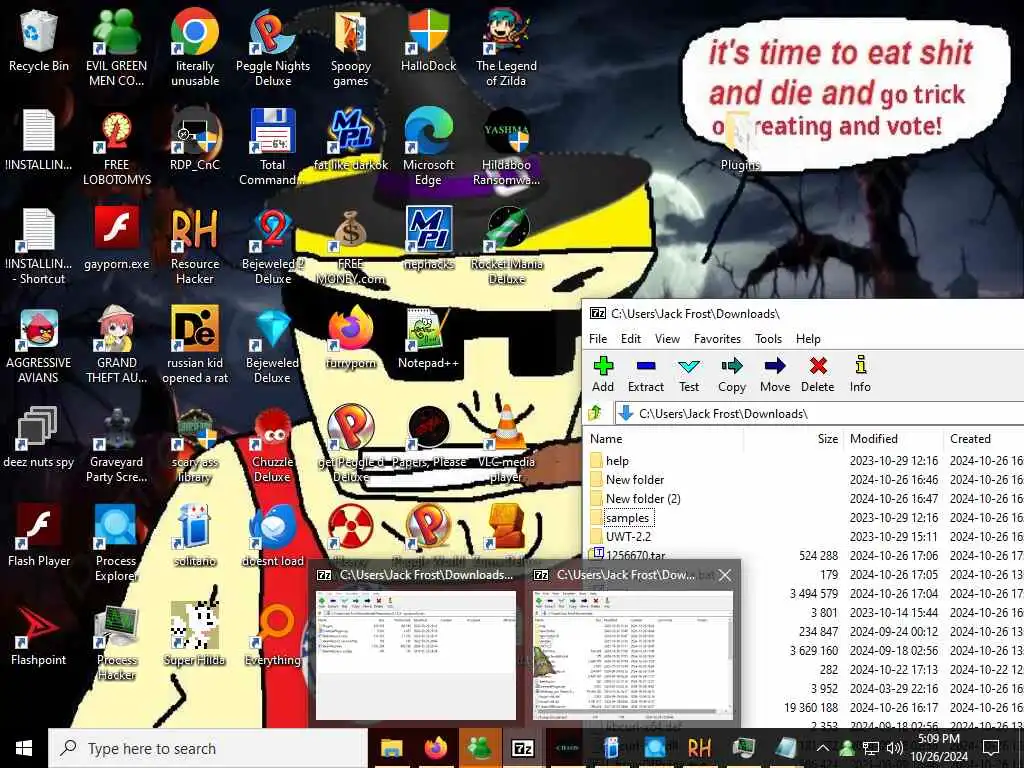Click the Info toolbar icon

click(860, 374)
